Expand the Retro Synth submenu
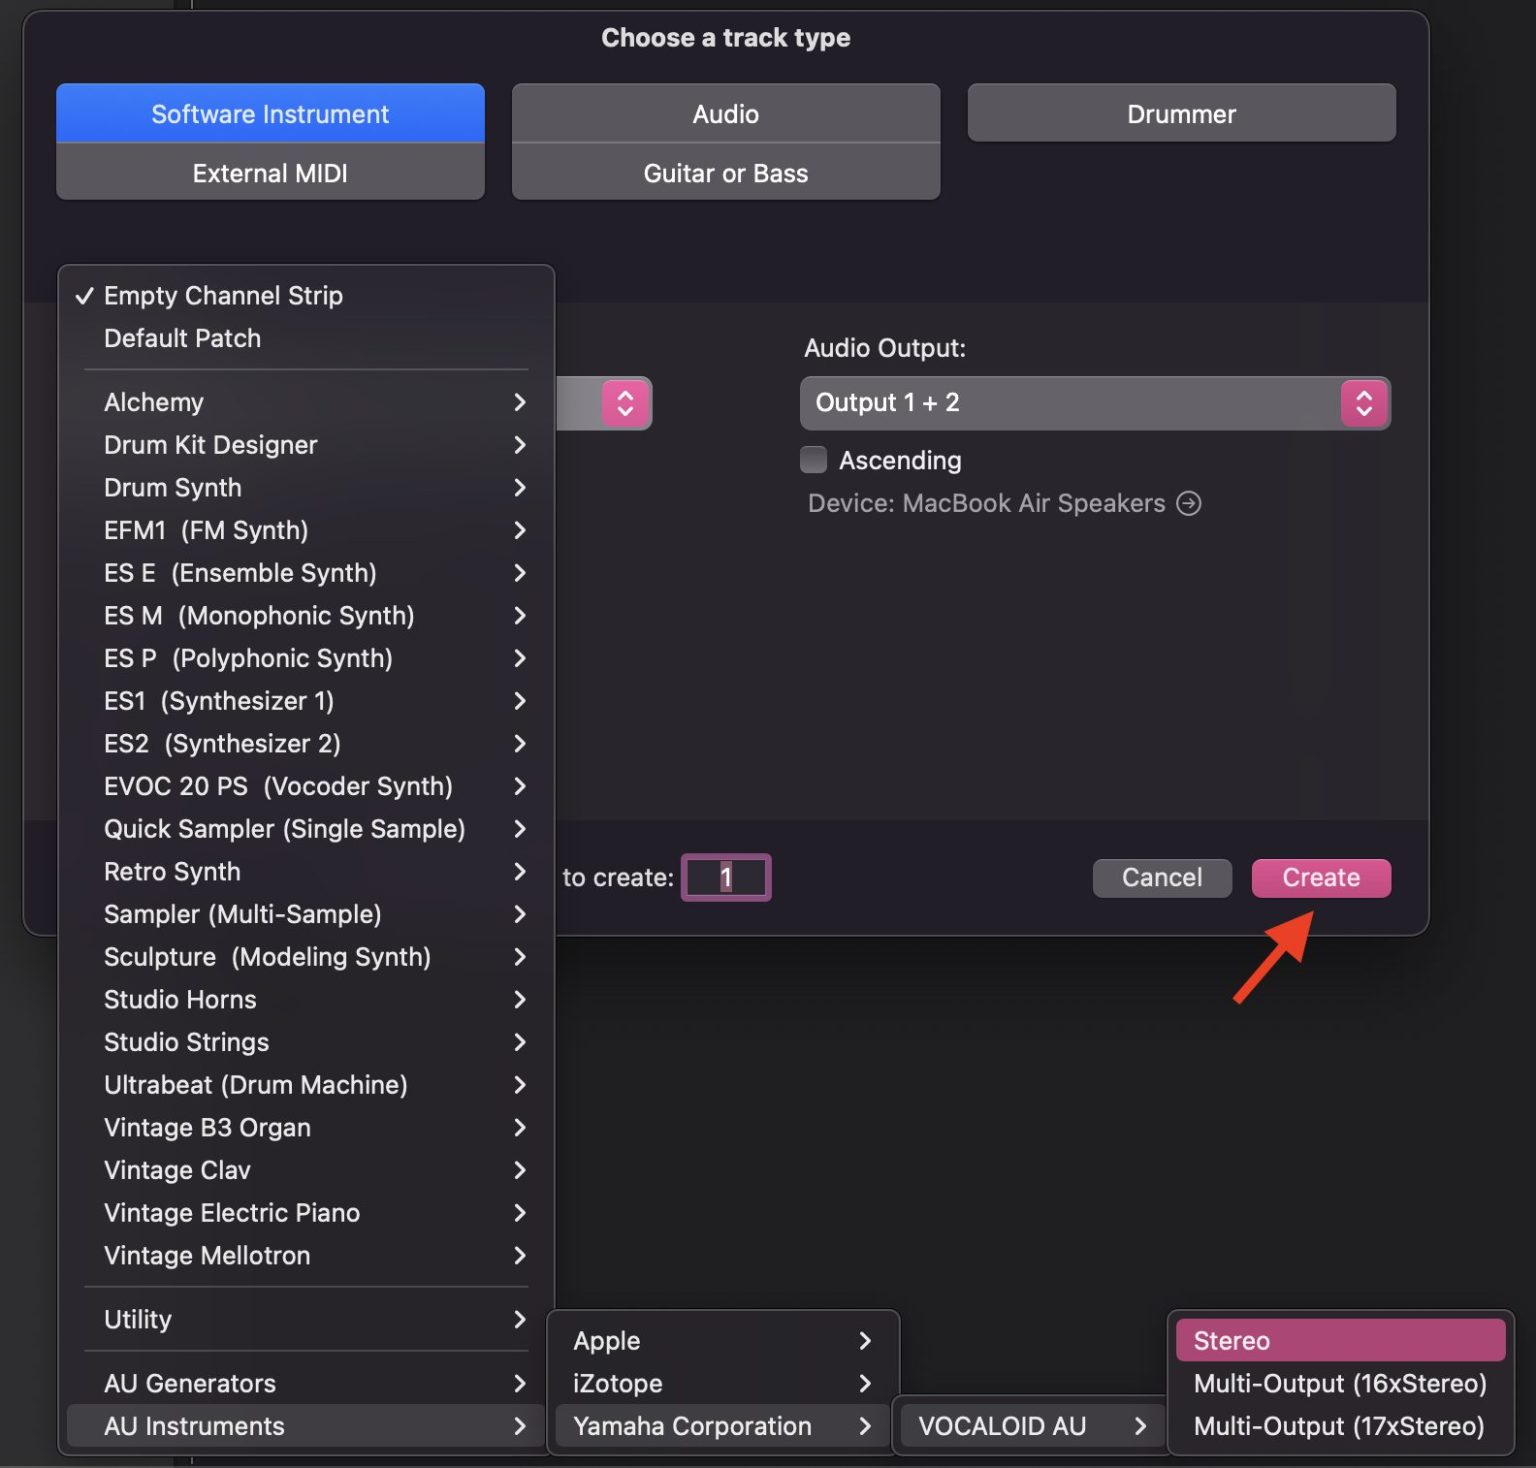 [300, 871]
